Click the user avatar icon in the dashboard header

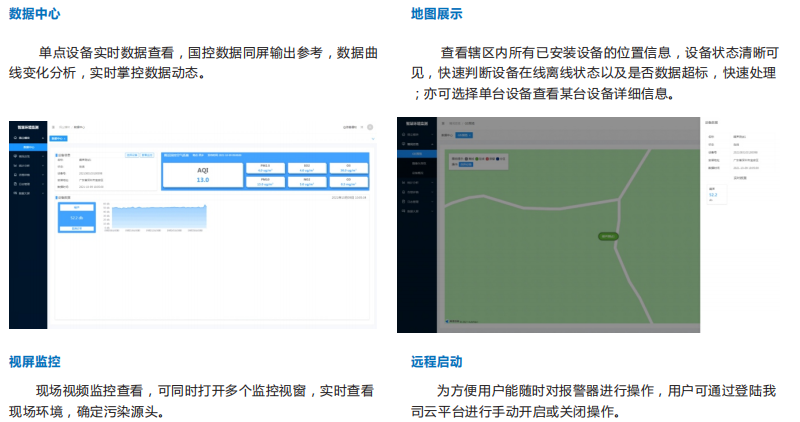pyautogui.click(x=370, y=127)
